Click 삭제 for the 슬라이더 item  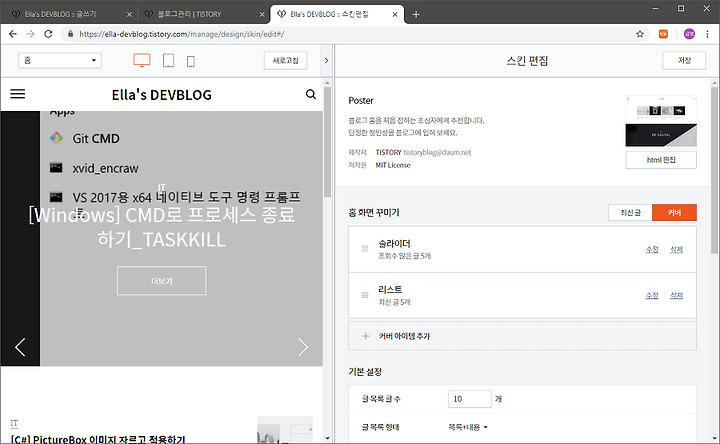[x=676, y=249]
